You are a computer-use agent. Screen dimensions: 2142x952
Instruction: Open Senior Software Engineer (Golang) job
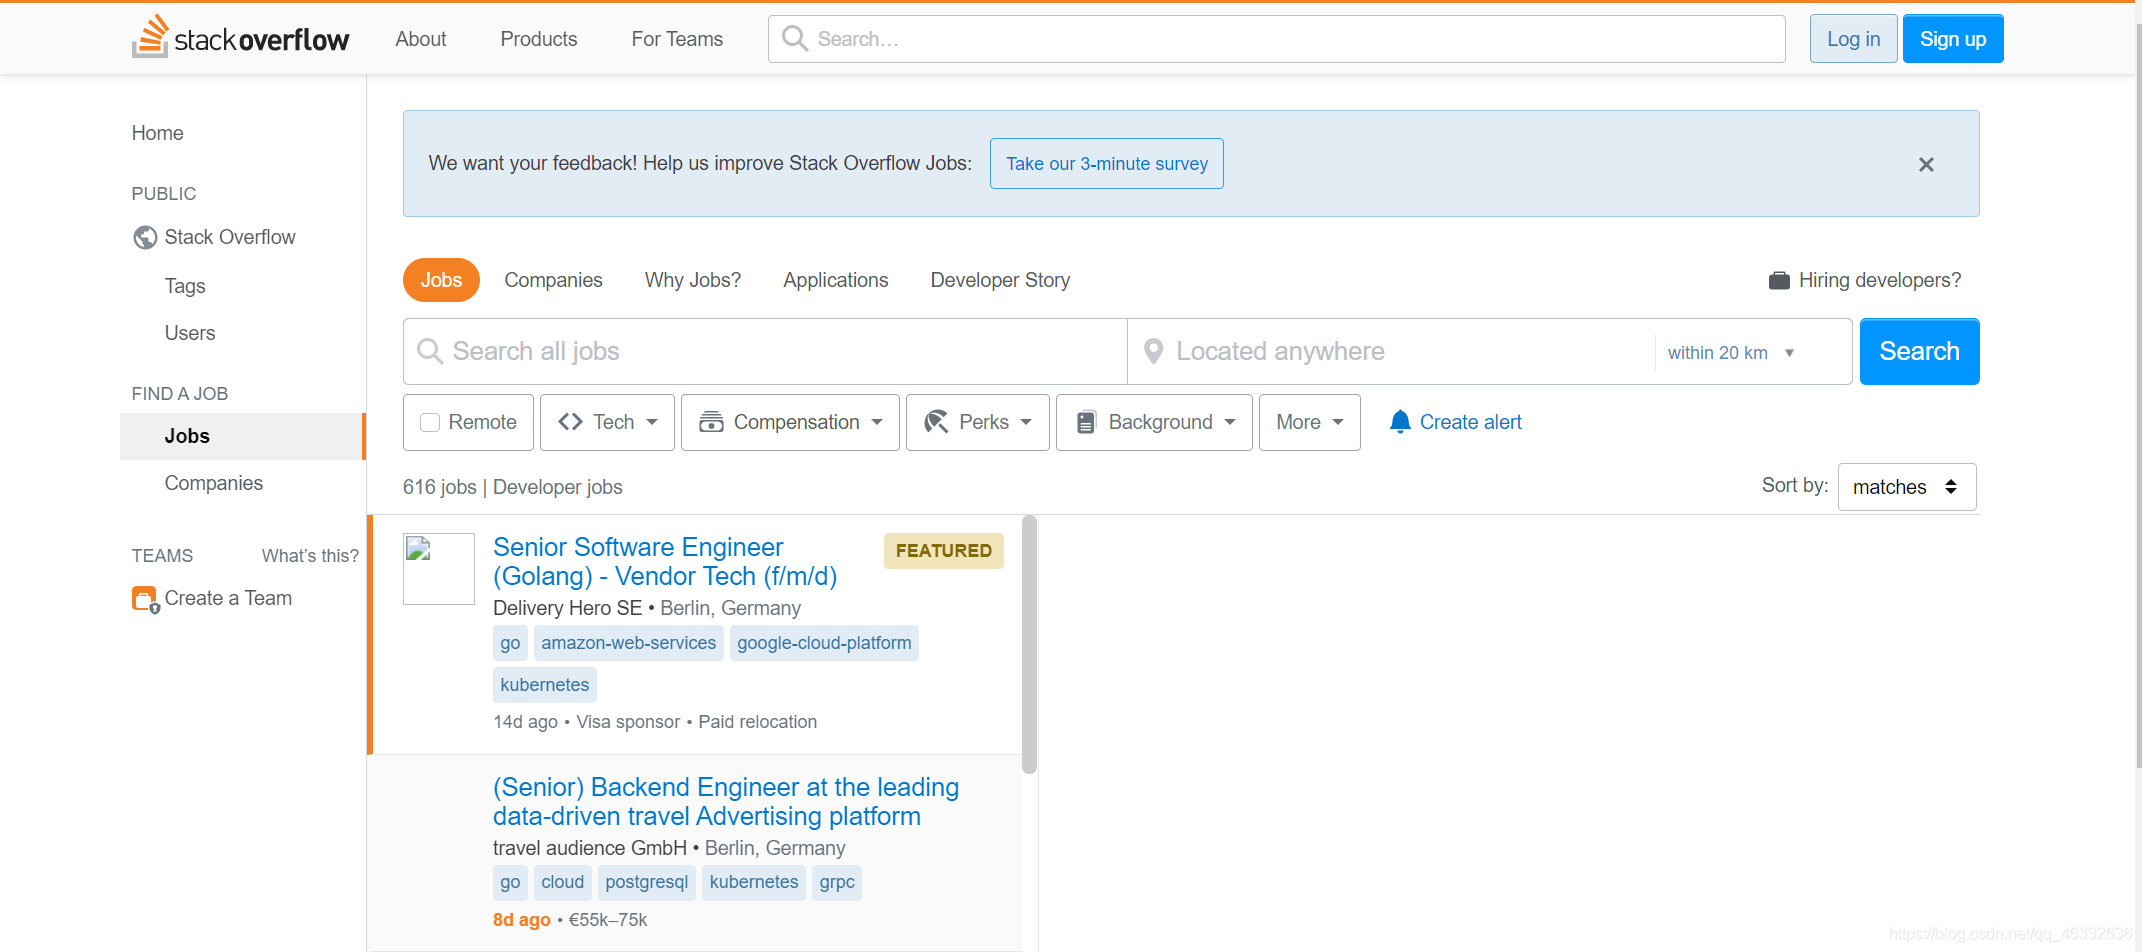[665, 562]
